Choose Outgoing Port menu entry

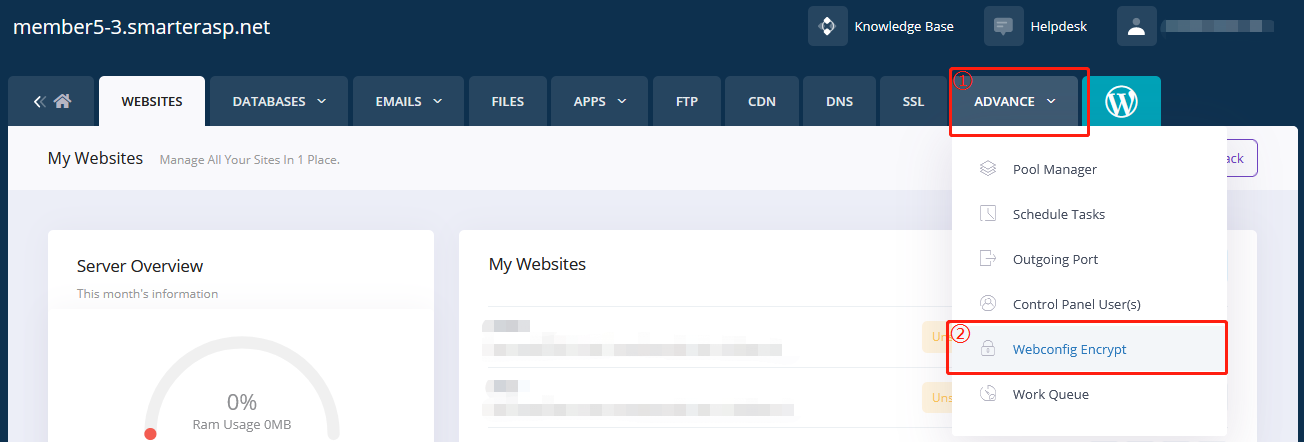[1055, 259]
